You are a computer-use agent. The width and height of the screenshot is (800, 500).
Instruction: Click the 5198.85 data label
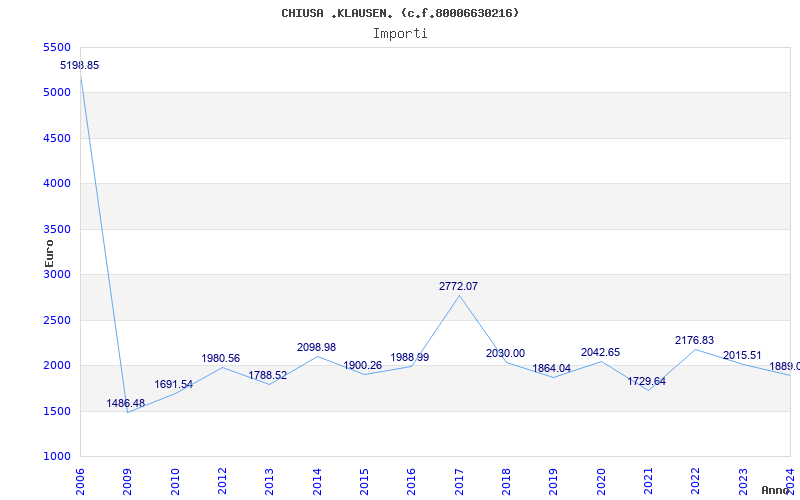point(80,65)
